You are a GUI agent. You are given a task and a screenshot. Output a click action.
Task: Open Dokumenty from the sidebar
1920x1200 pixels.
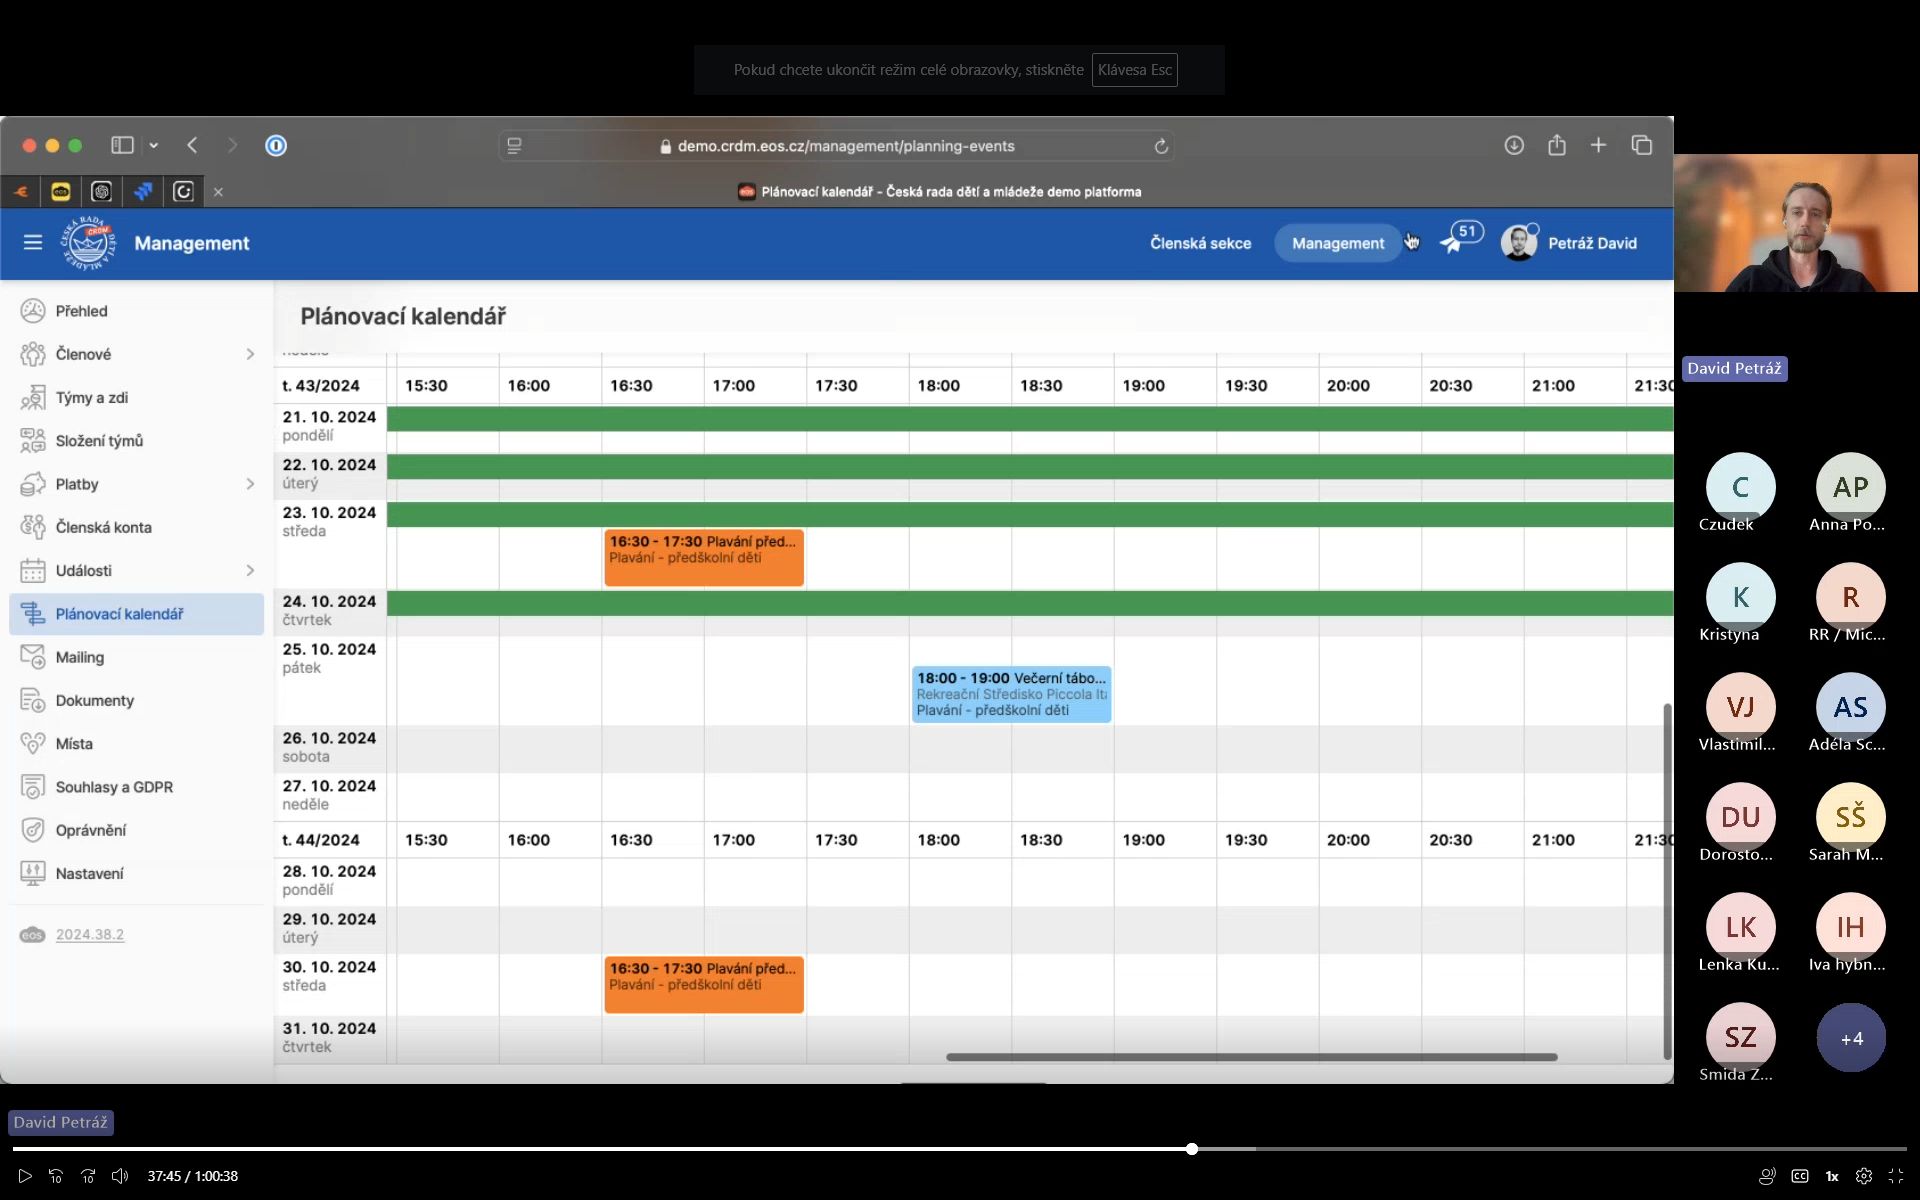coord(94,700)
